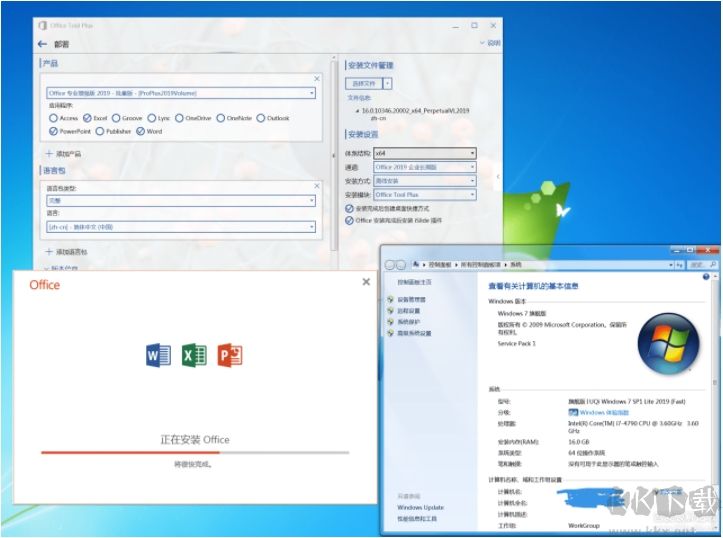Click the PowerPoint icon in Office installer

pyautogui.click(x=230, y=355)
